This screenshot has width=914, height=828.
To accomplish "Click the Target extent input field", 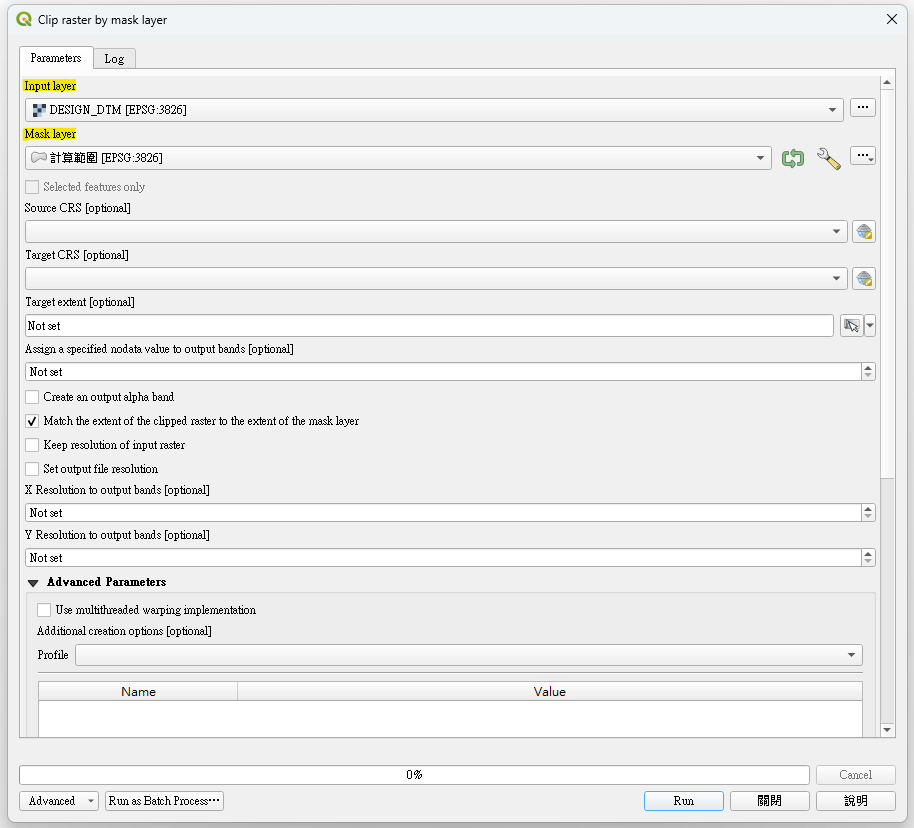I will click(428, 326).
